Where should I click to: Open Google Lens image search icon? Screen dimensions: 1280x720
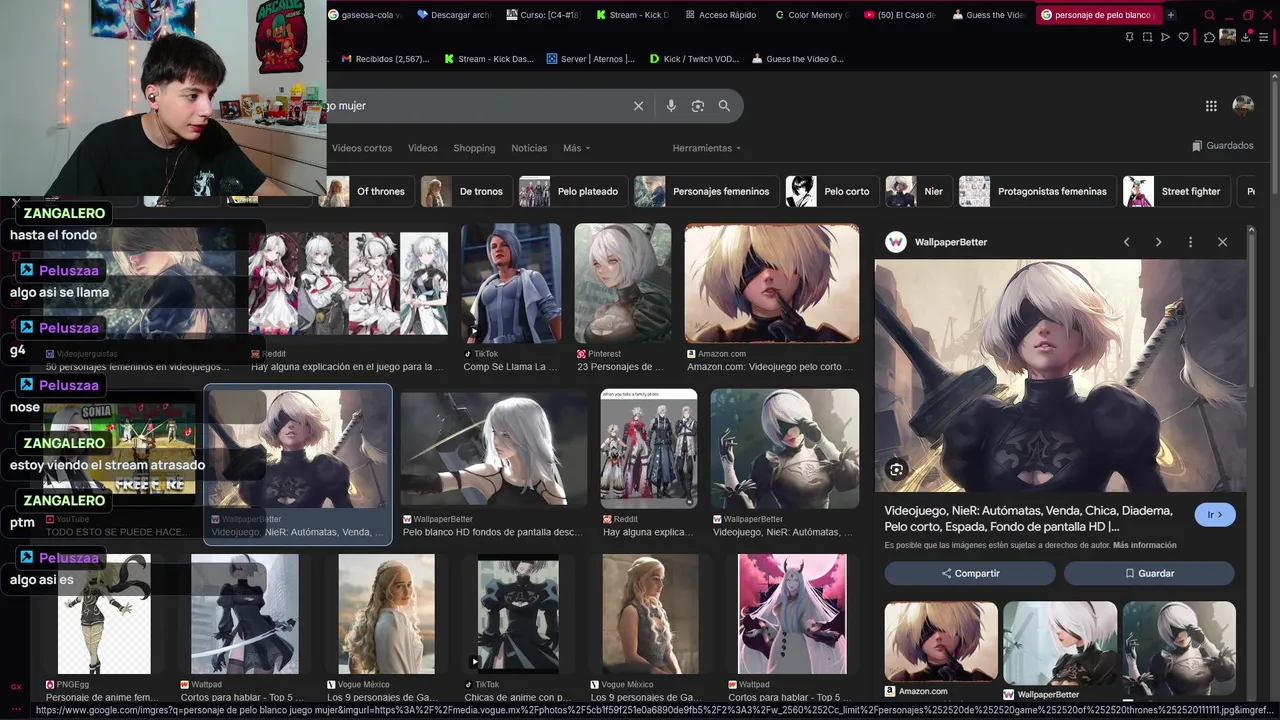pos(698,106)
